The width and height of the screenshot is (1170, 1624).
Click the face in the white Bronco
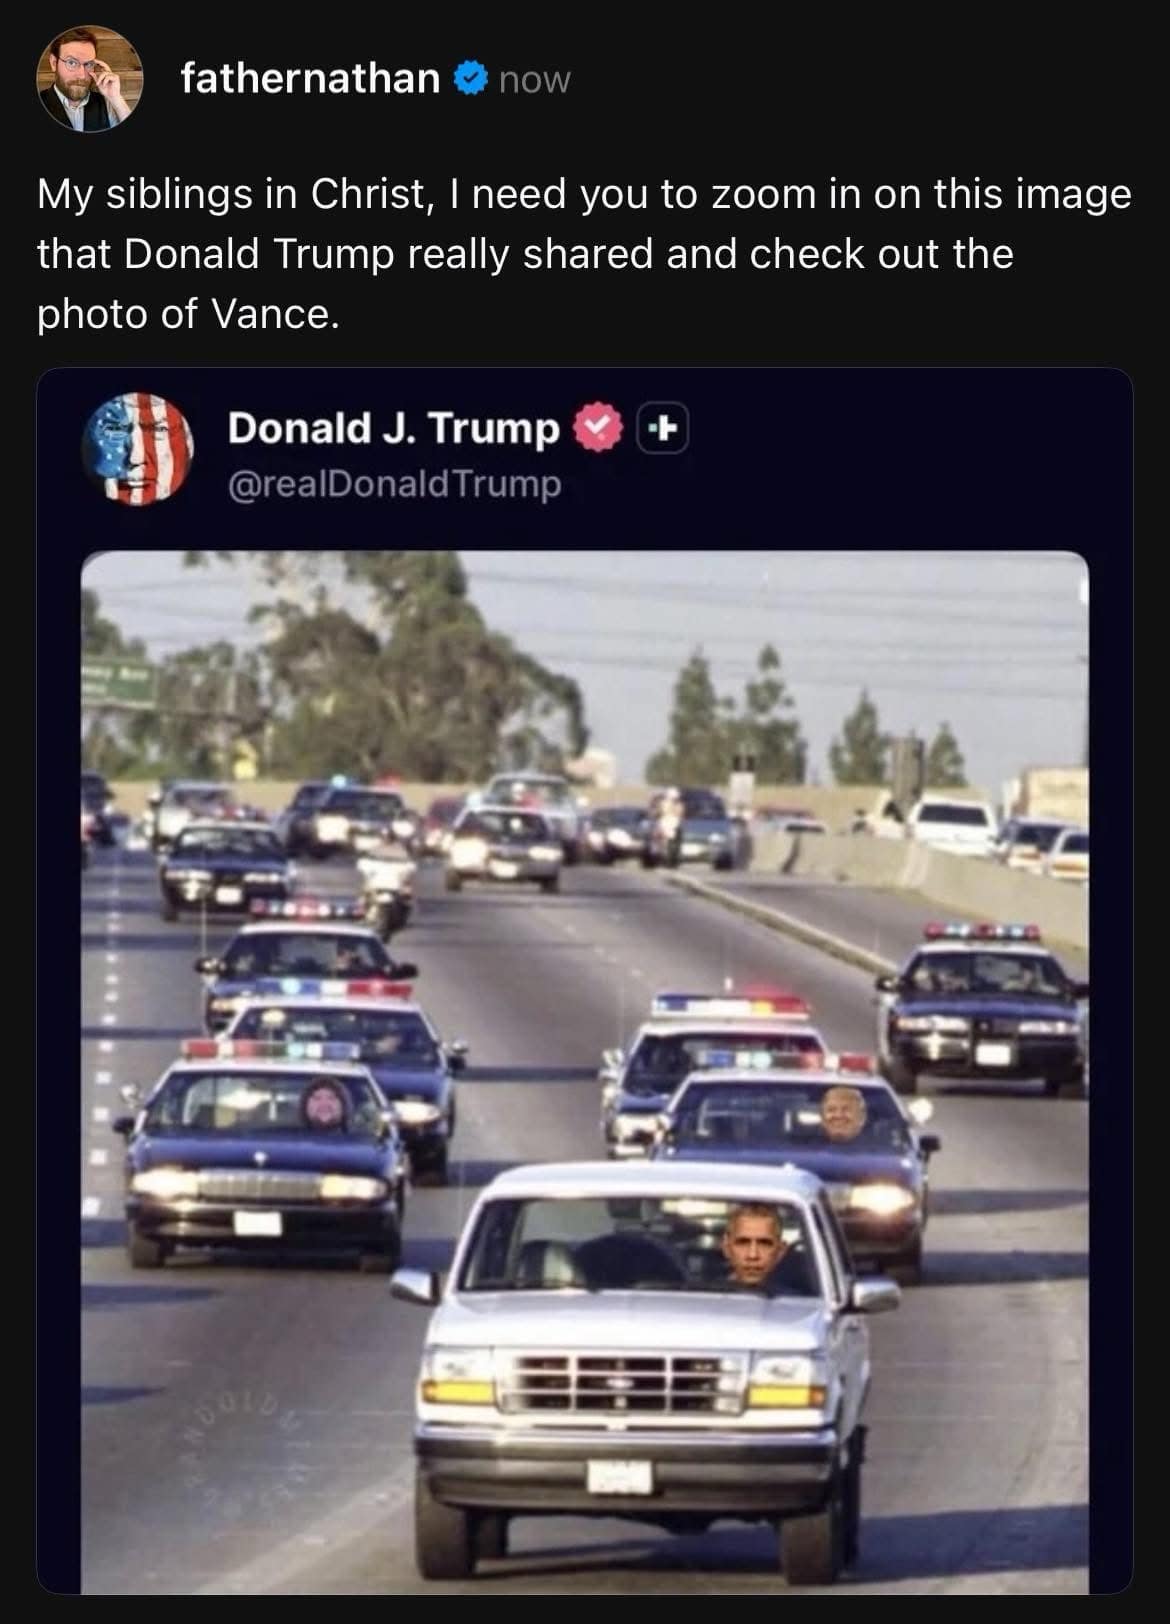(751, 1245)
